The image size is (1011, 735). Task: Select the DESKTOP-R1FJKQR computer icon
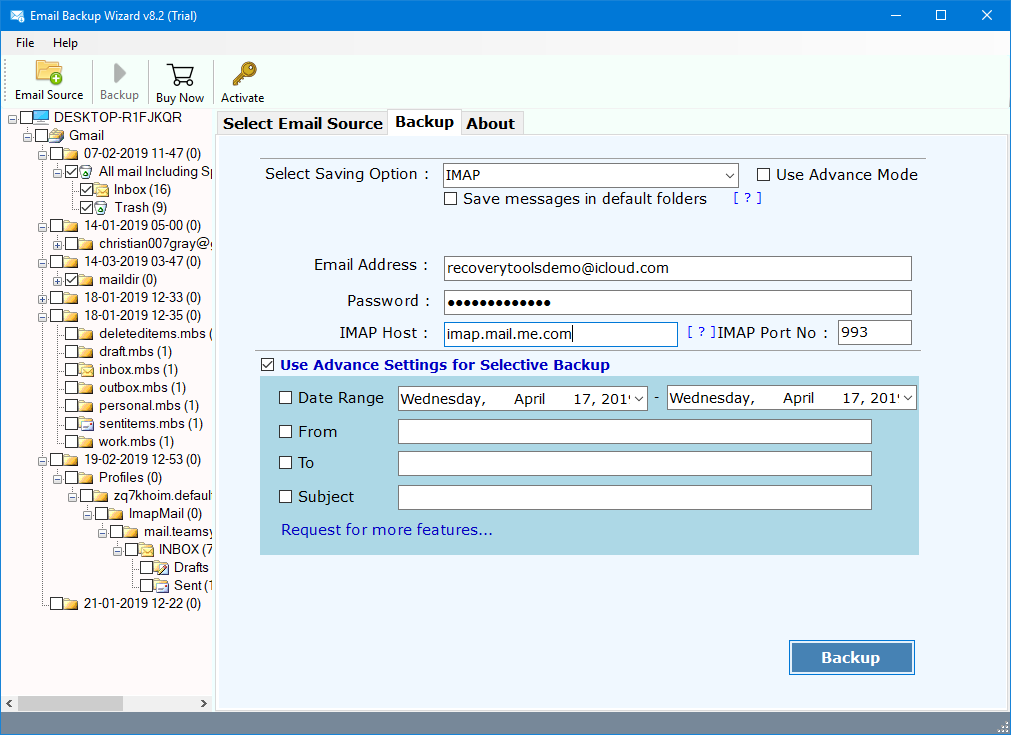(x=41, y=117)
